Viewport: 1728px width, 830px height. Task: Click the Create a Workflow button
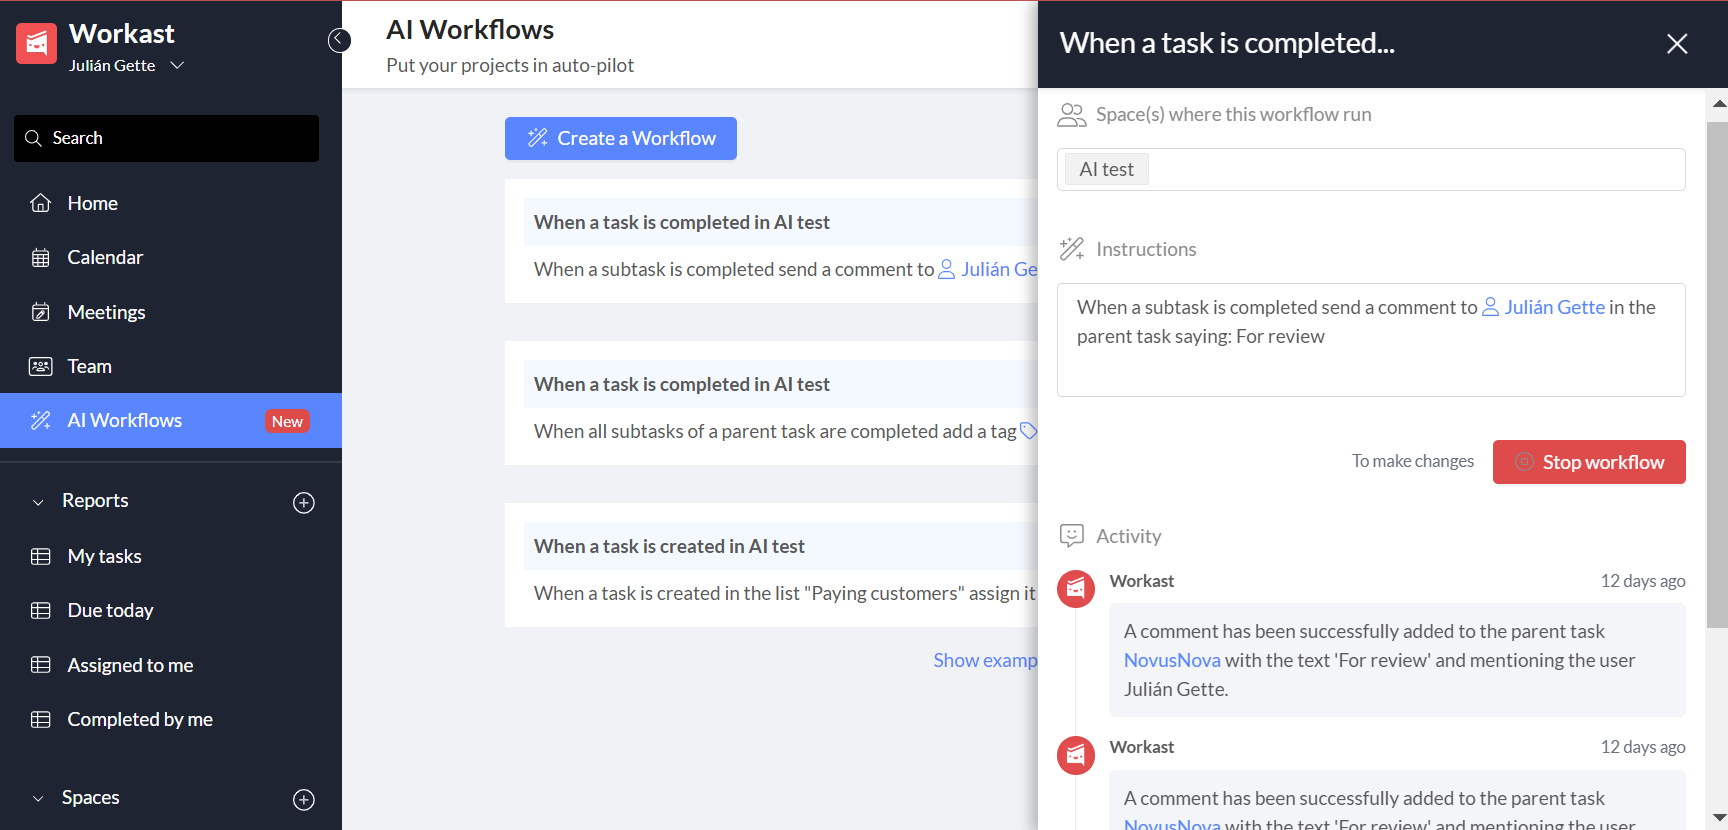pyautogui.click(x=621, y=138)
